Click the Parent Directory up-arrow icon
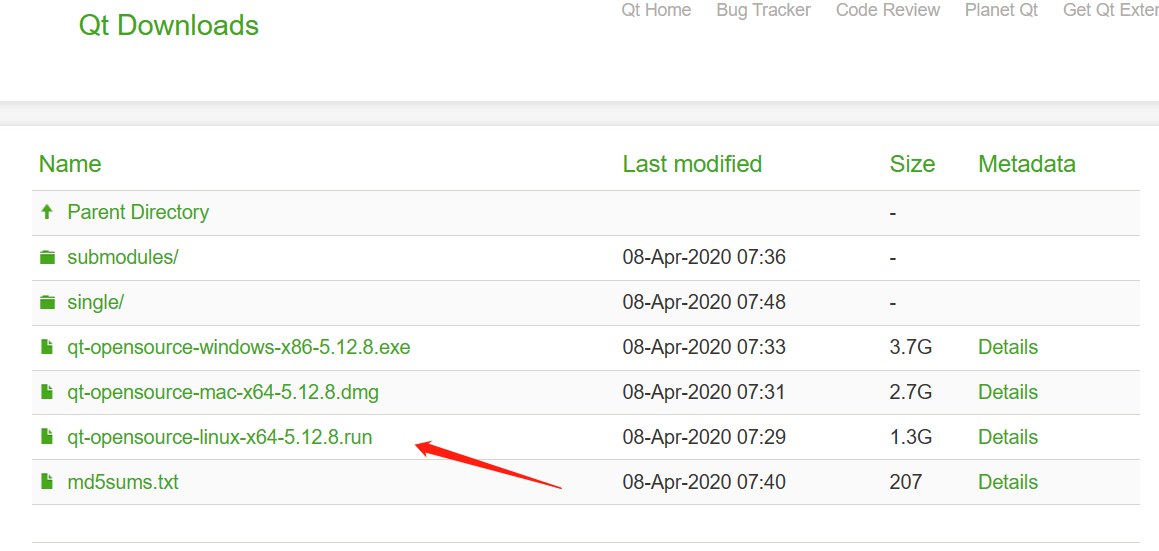This screenshot has height=551, width=1159. click(x=46, y=212)
